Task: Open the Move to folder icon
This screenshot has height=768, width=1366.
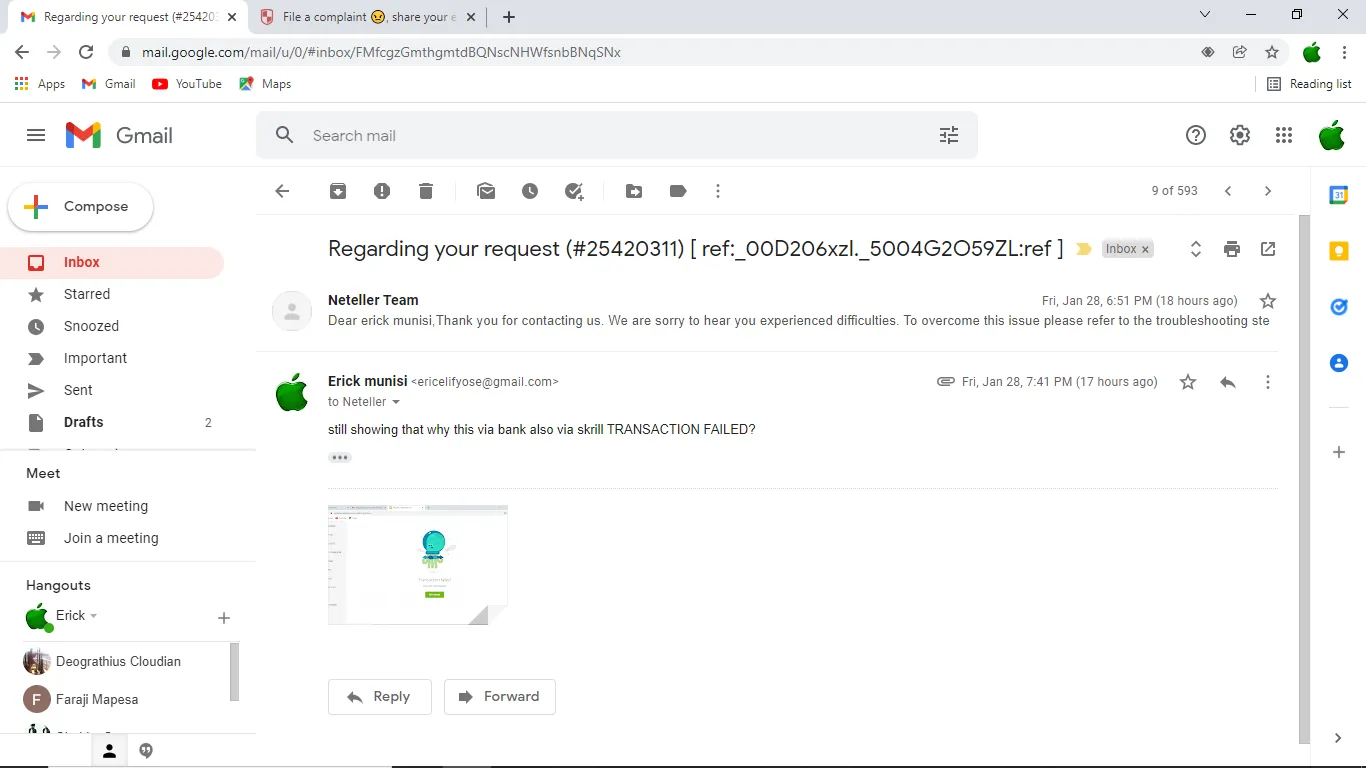Action: (x=634, y=191)
